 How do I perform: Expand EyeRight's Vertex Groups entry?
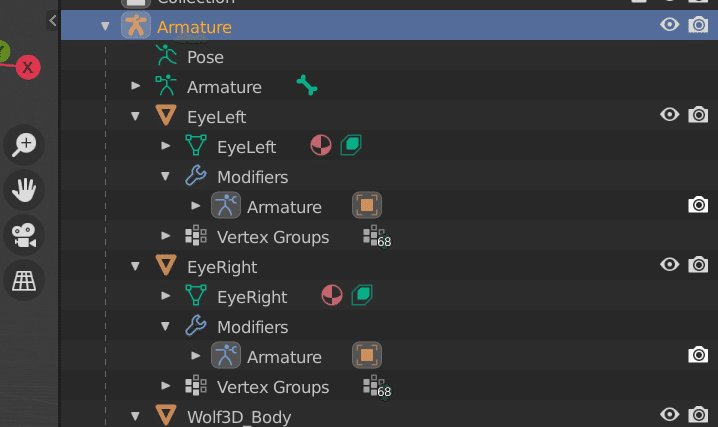166,387
